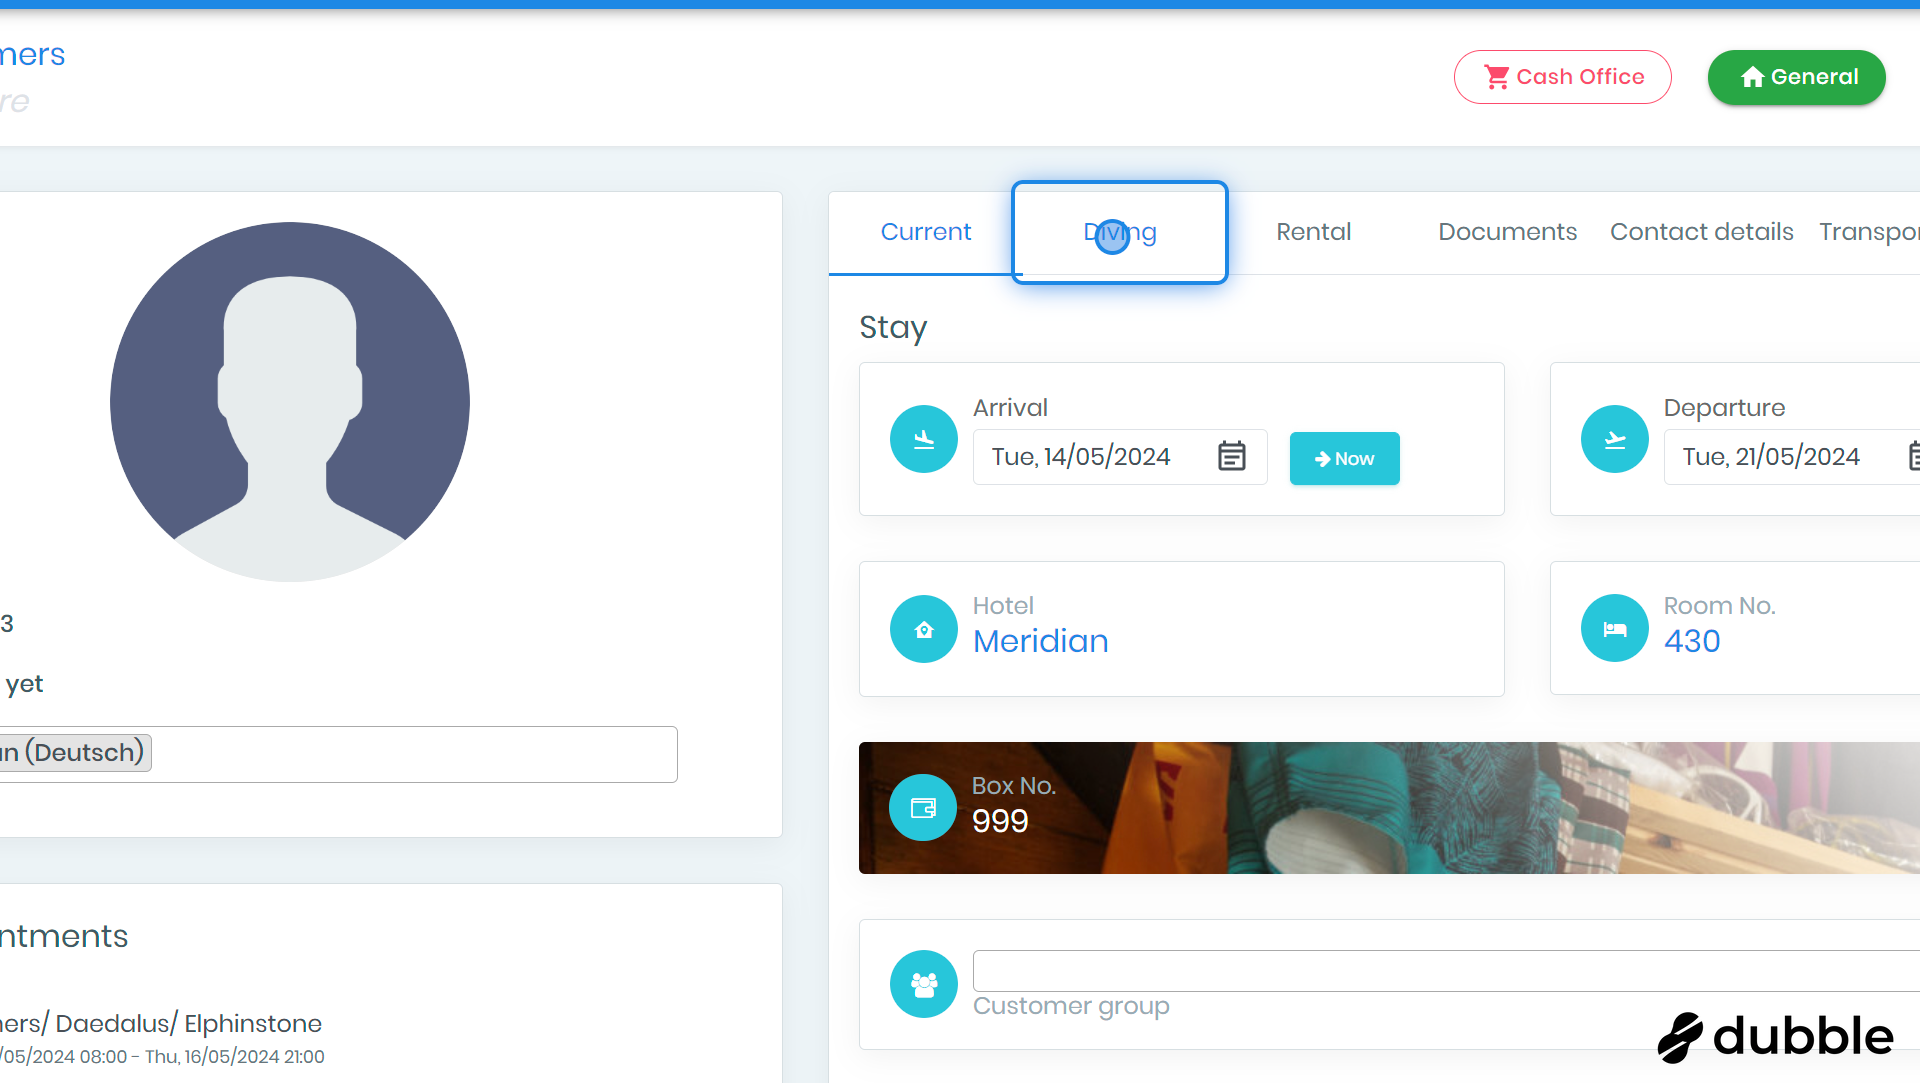Open the Rental tab

[1313, 232]
